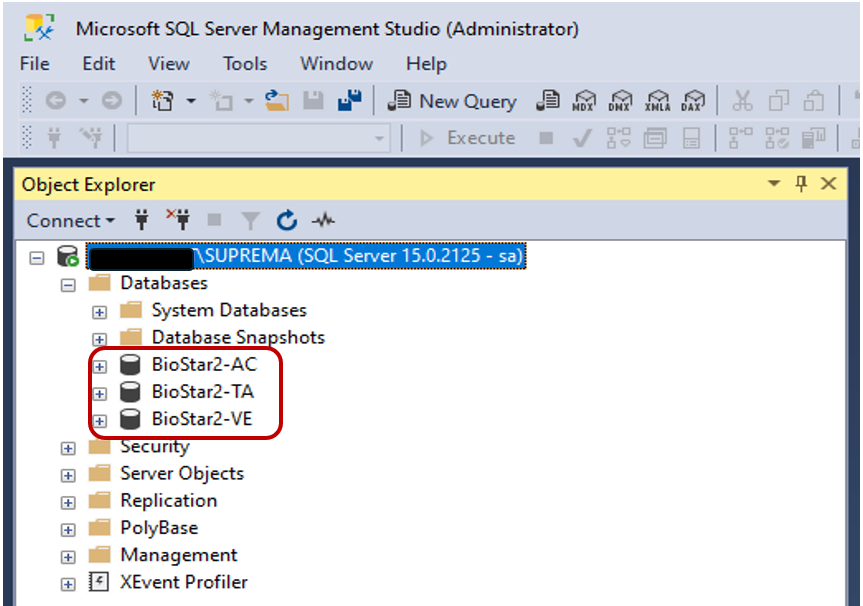This screenshot has width=863, height=606.
Task: Click the New Query button
Action: coord(452,101)
